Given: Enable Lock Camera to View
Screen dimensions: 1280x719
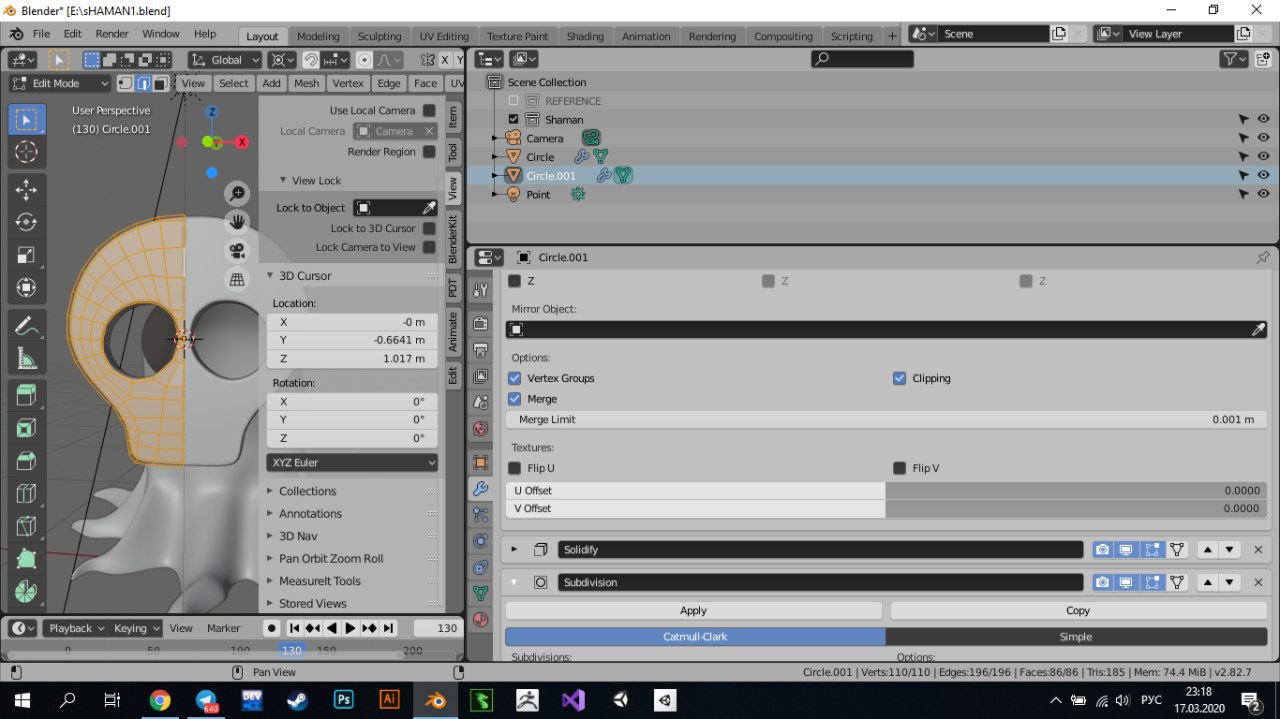Looking at the screenshot, I should [x=429, y=247].
